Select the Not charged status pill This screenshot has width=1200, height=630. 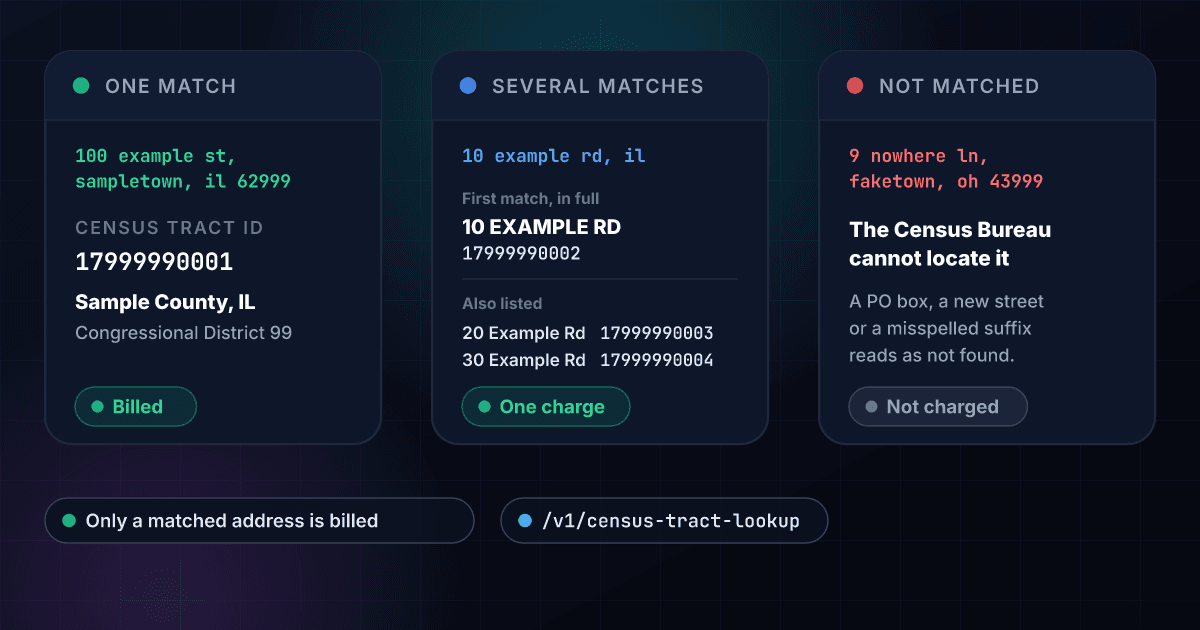coord(938,407)
